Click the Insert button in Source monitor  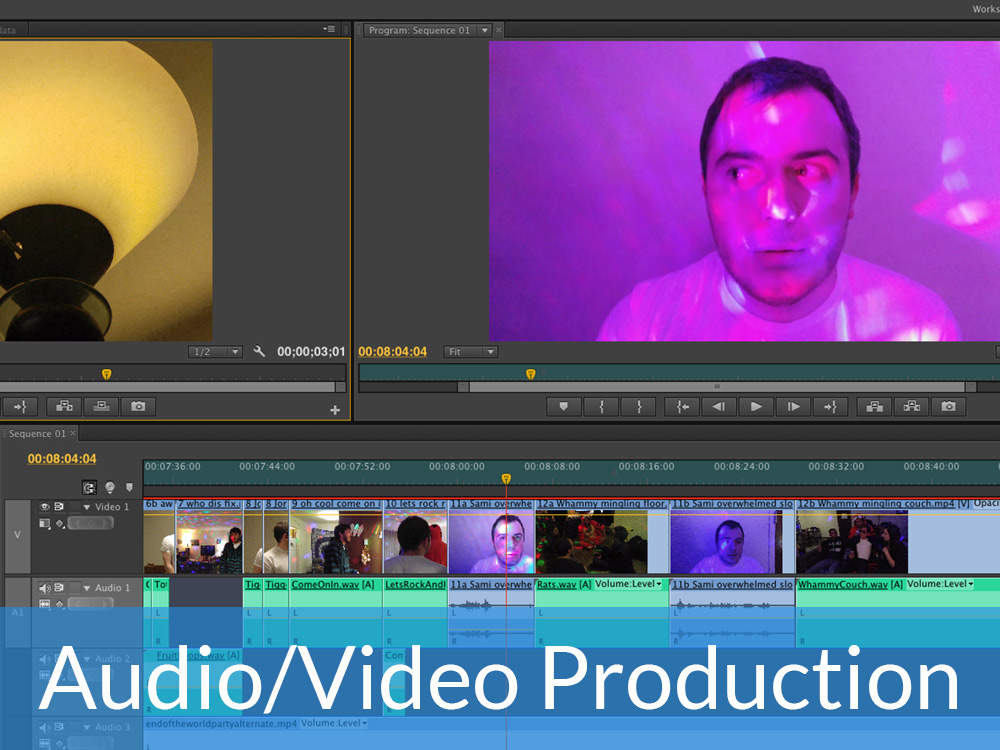click(64, 406)
